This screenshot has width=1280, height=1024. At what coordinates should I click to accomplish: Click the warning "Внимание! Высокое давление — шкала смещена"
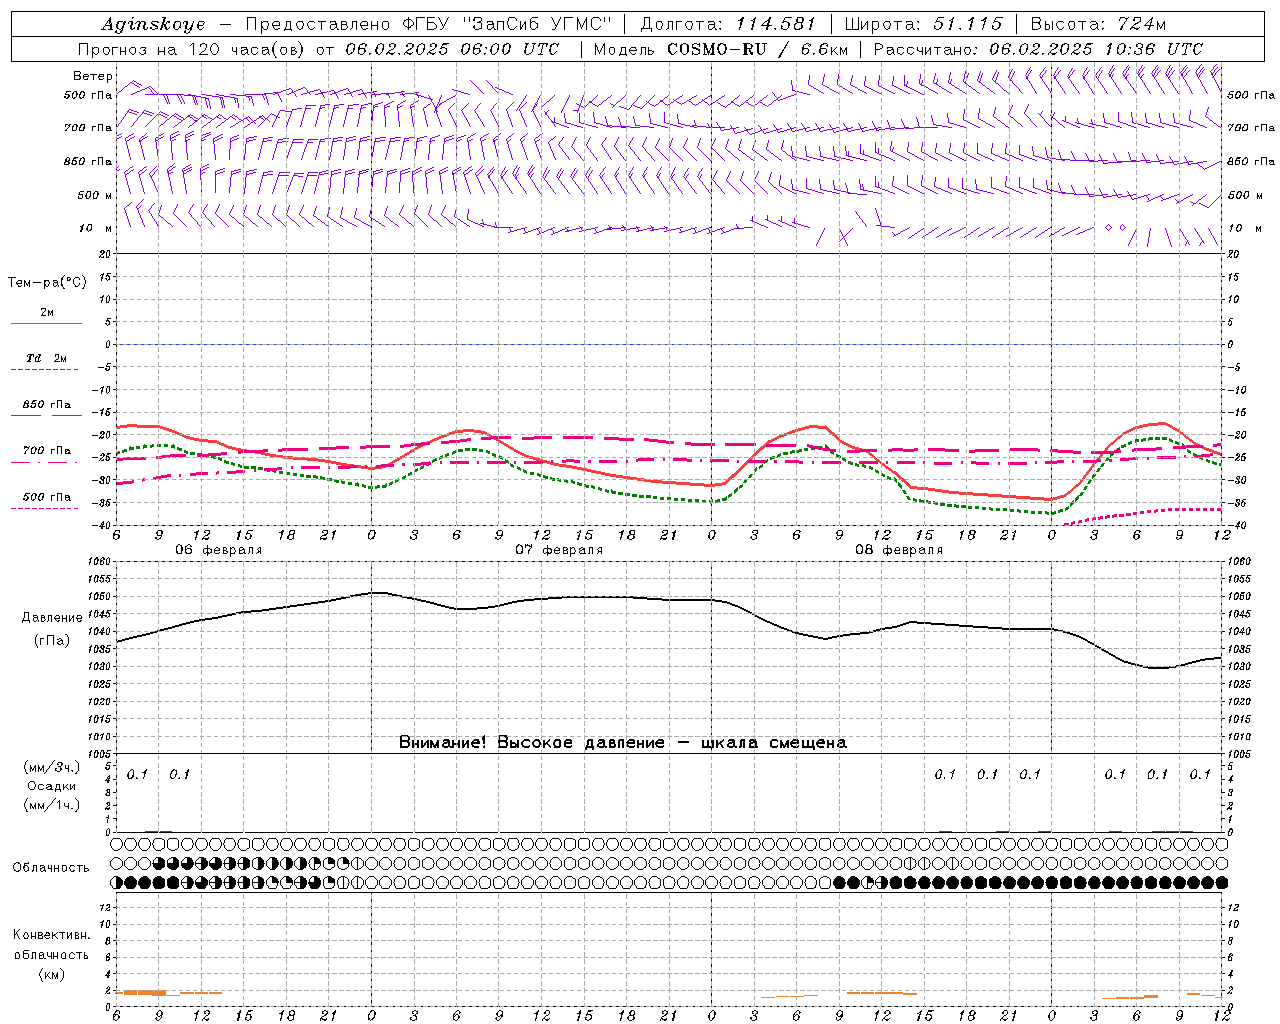tap(623, 743)
